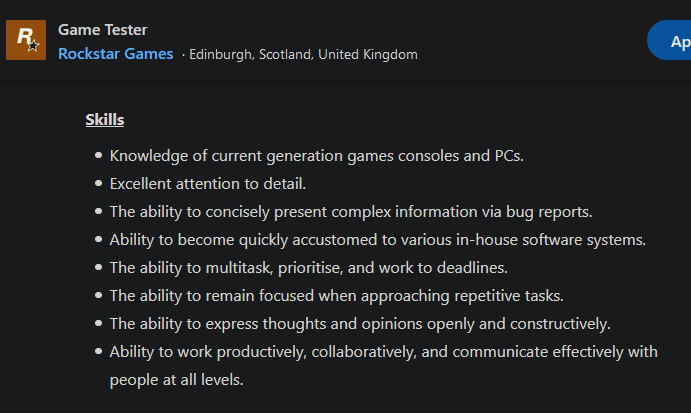Click the in-house software systems line
This screenshot has height=413, width=691.
(x=377, y=240)
